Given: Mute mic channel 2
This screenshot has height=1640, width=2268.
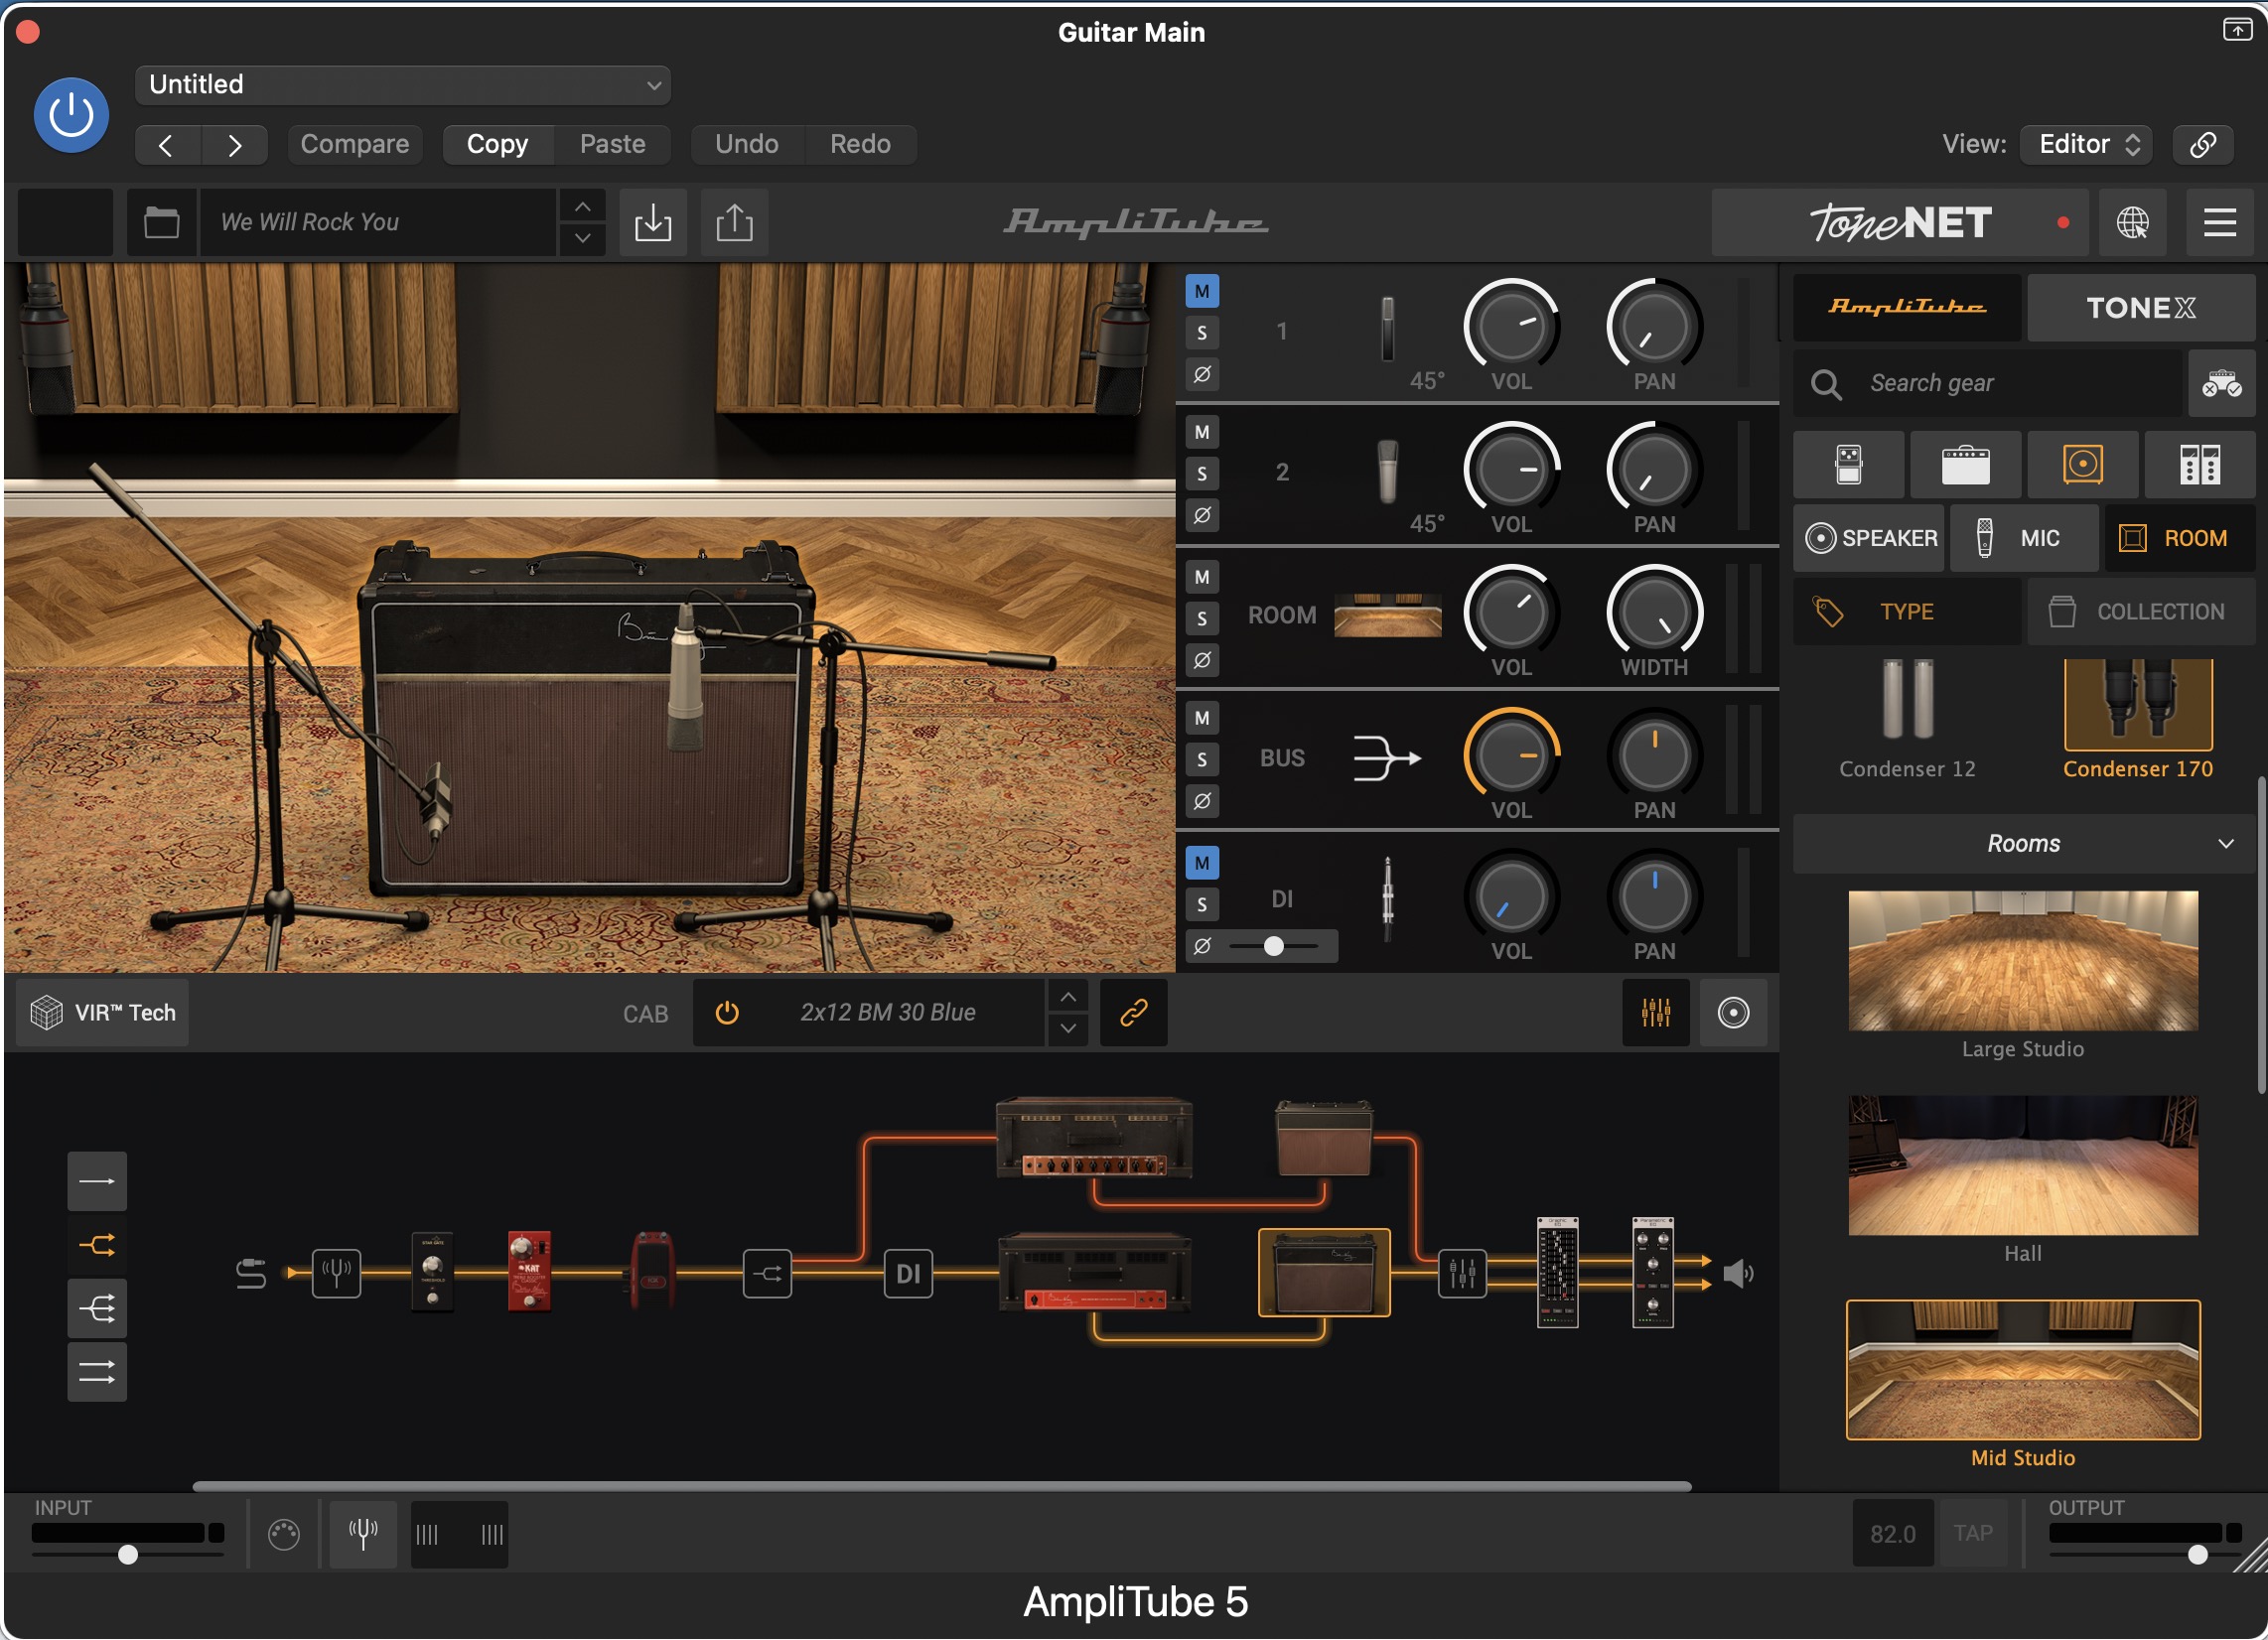Looking at the screenshot, I should coord(1202,433).
